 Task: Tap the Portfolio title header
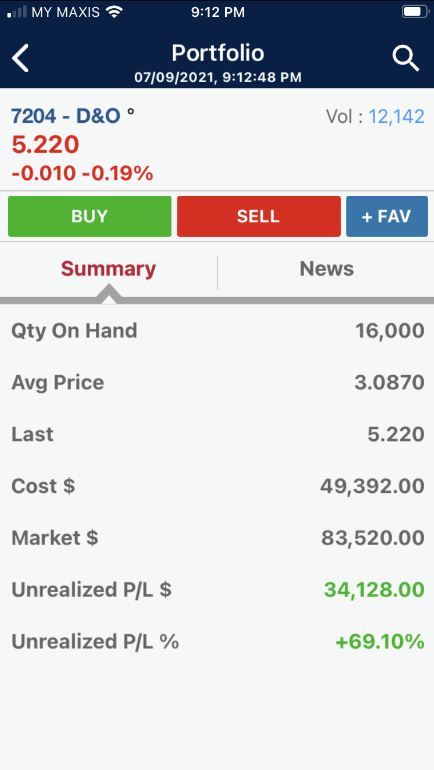[217, 53]
